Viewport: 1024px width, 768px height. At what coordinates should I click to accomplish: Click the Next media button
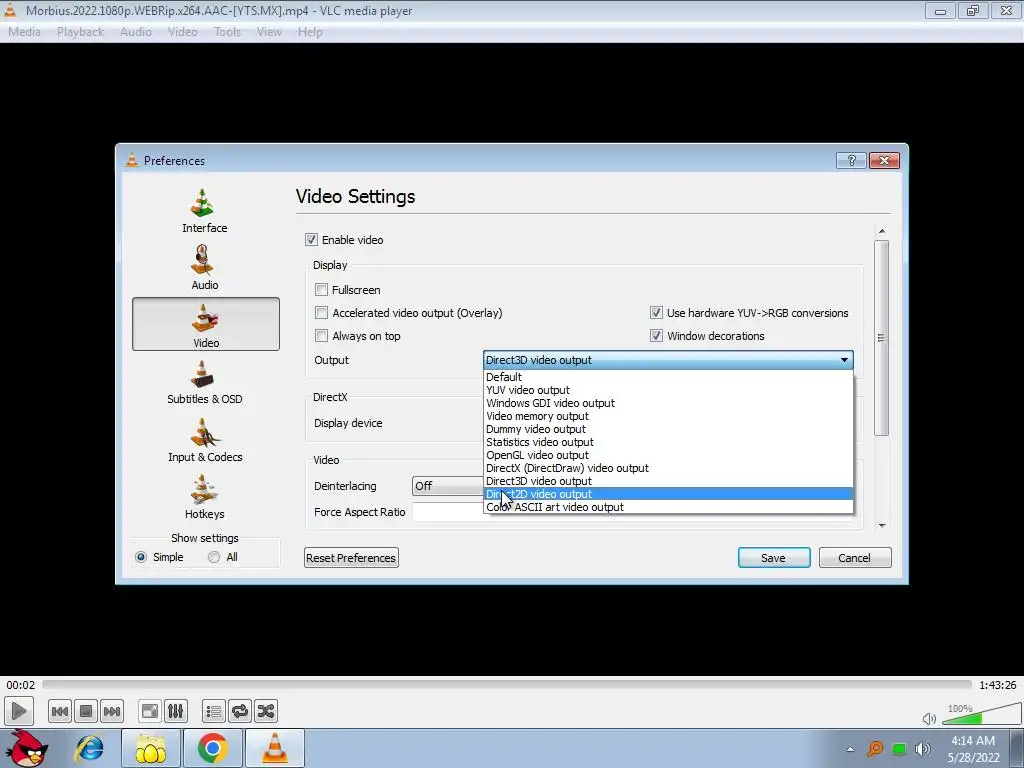112,711
